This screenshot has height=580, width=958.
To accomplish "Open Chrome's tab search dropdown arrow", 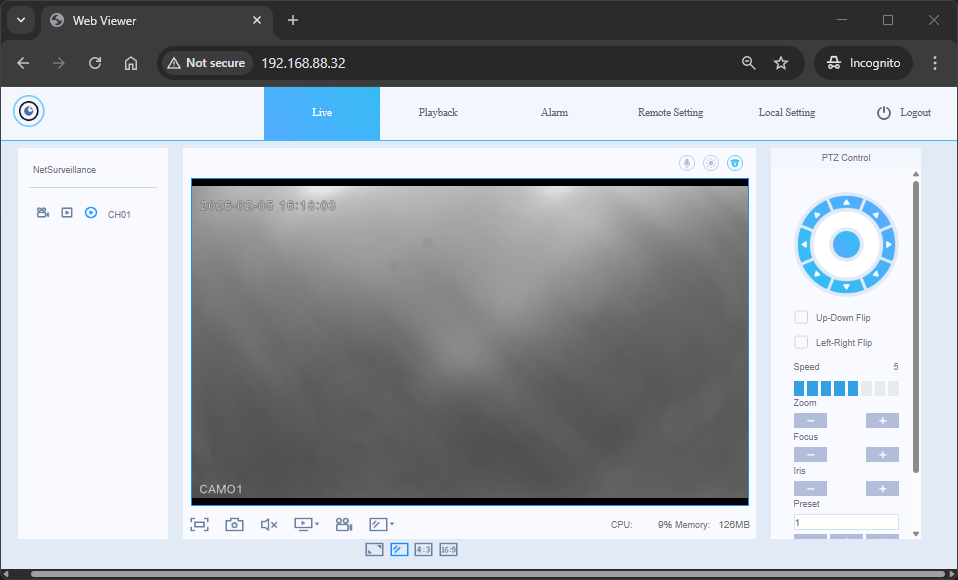I will [x=21, y=20].
